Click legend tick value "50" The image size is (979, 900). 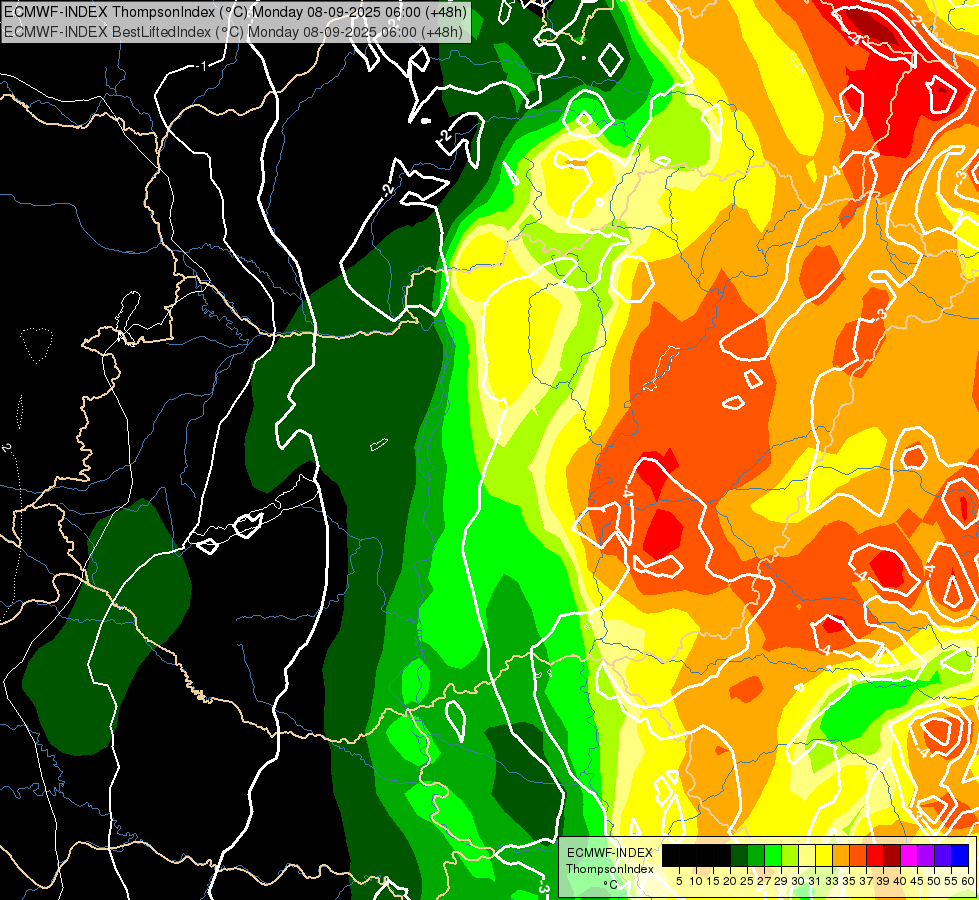(935, 881)
